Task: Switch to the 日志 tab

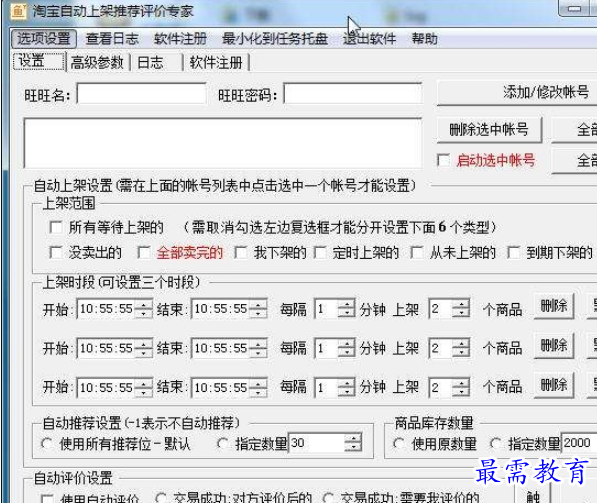Action: pos(150,62)
